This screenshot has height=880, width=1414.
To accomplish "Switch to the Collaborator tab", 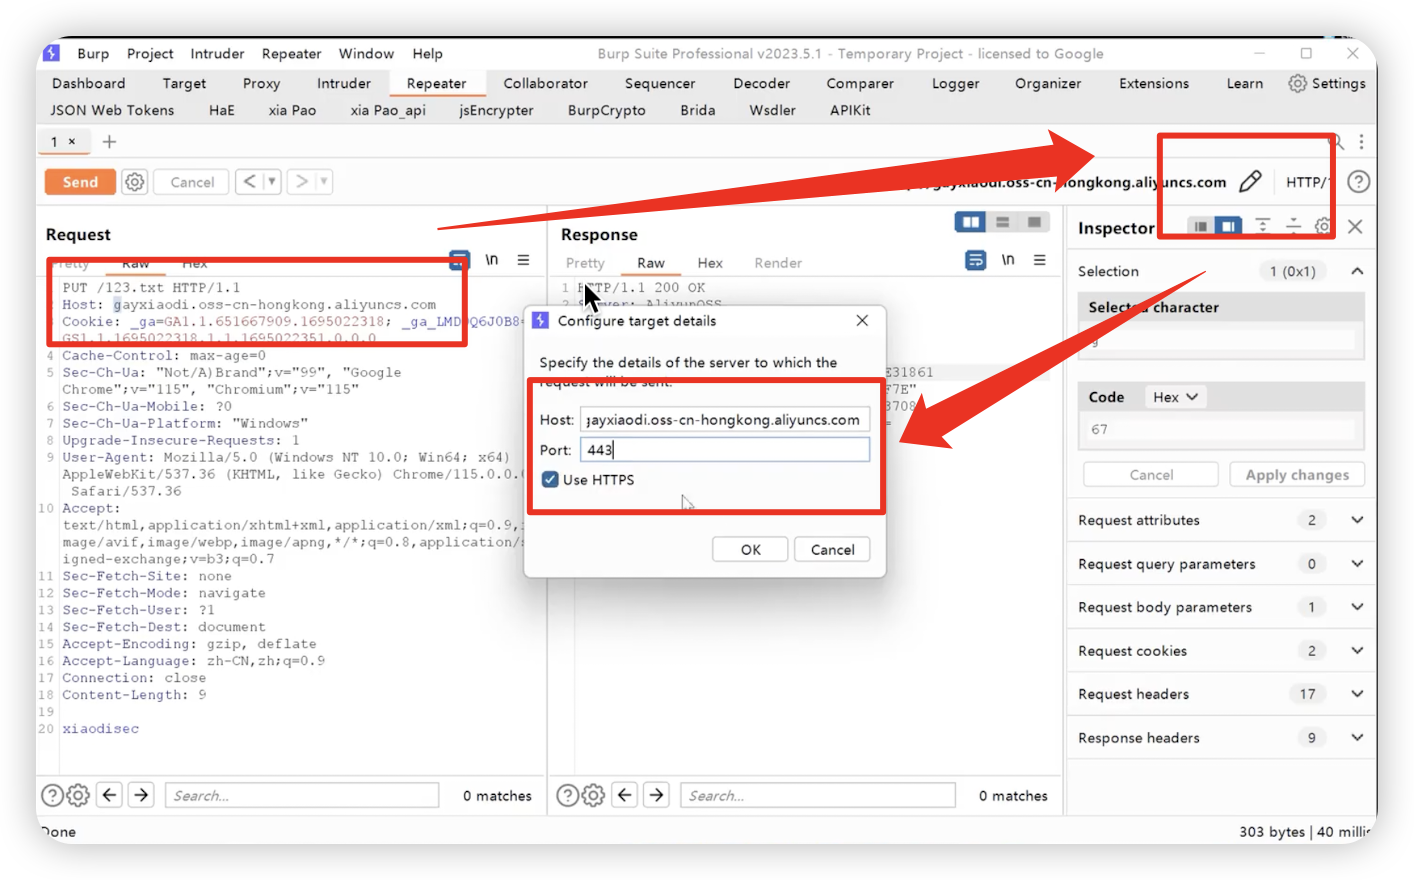I will [x=545, y=84].
